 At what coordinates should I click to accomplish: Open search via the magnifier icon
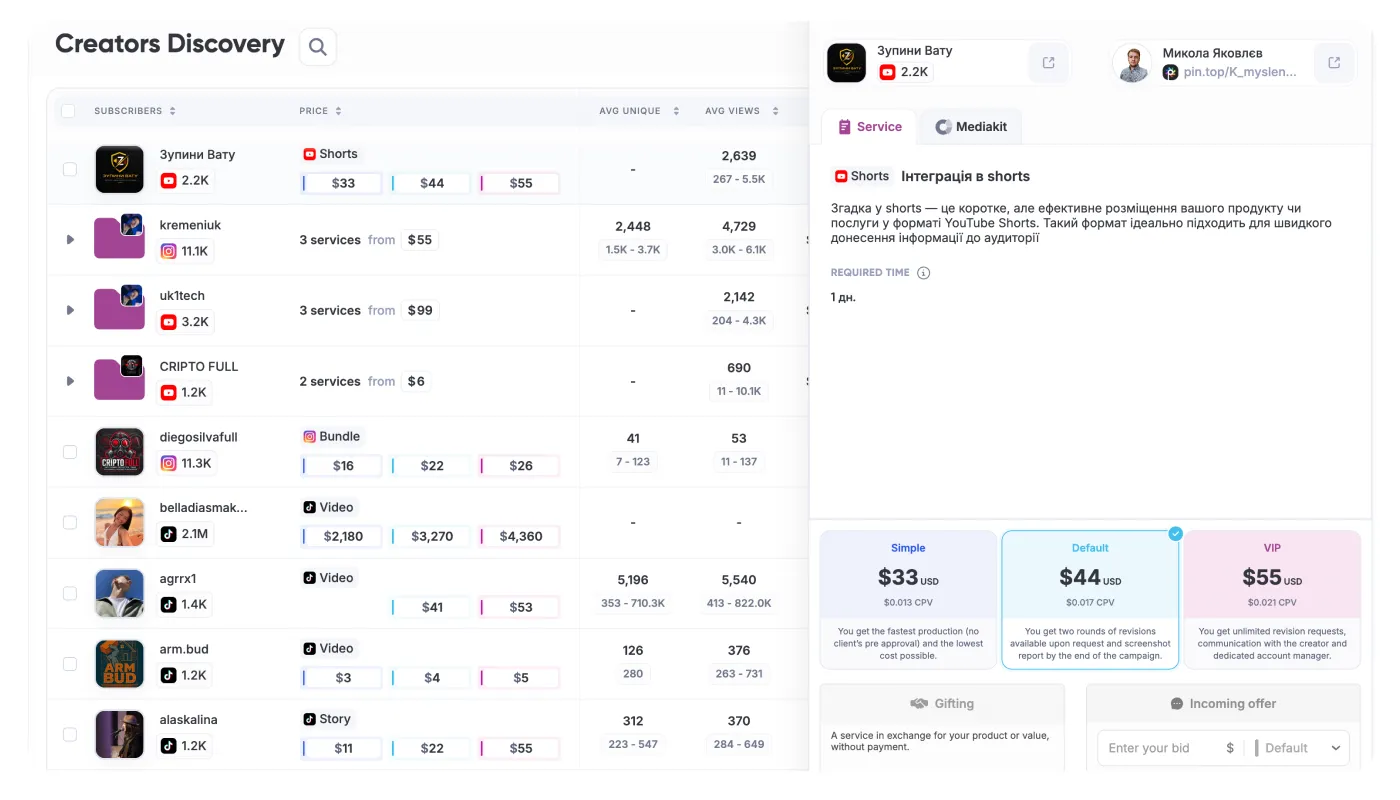pos(317,47)
